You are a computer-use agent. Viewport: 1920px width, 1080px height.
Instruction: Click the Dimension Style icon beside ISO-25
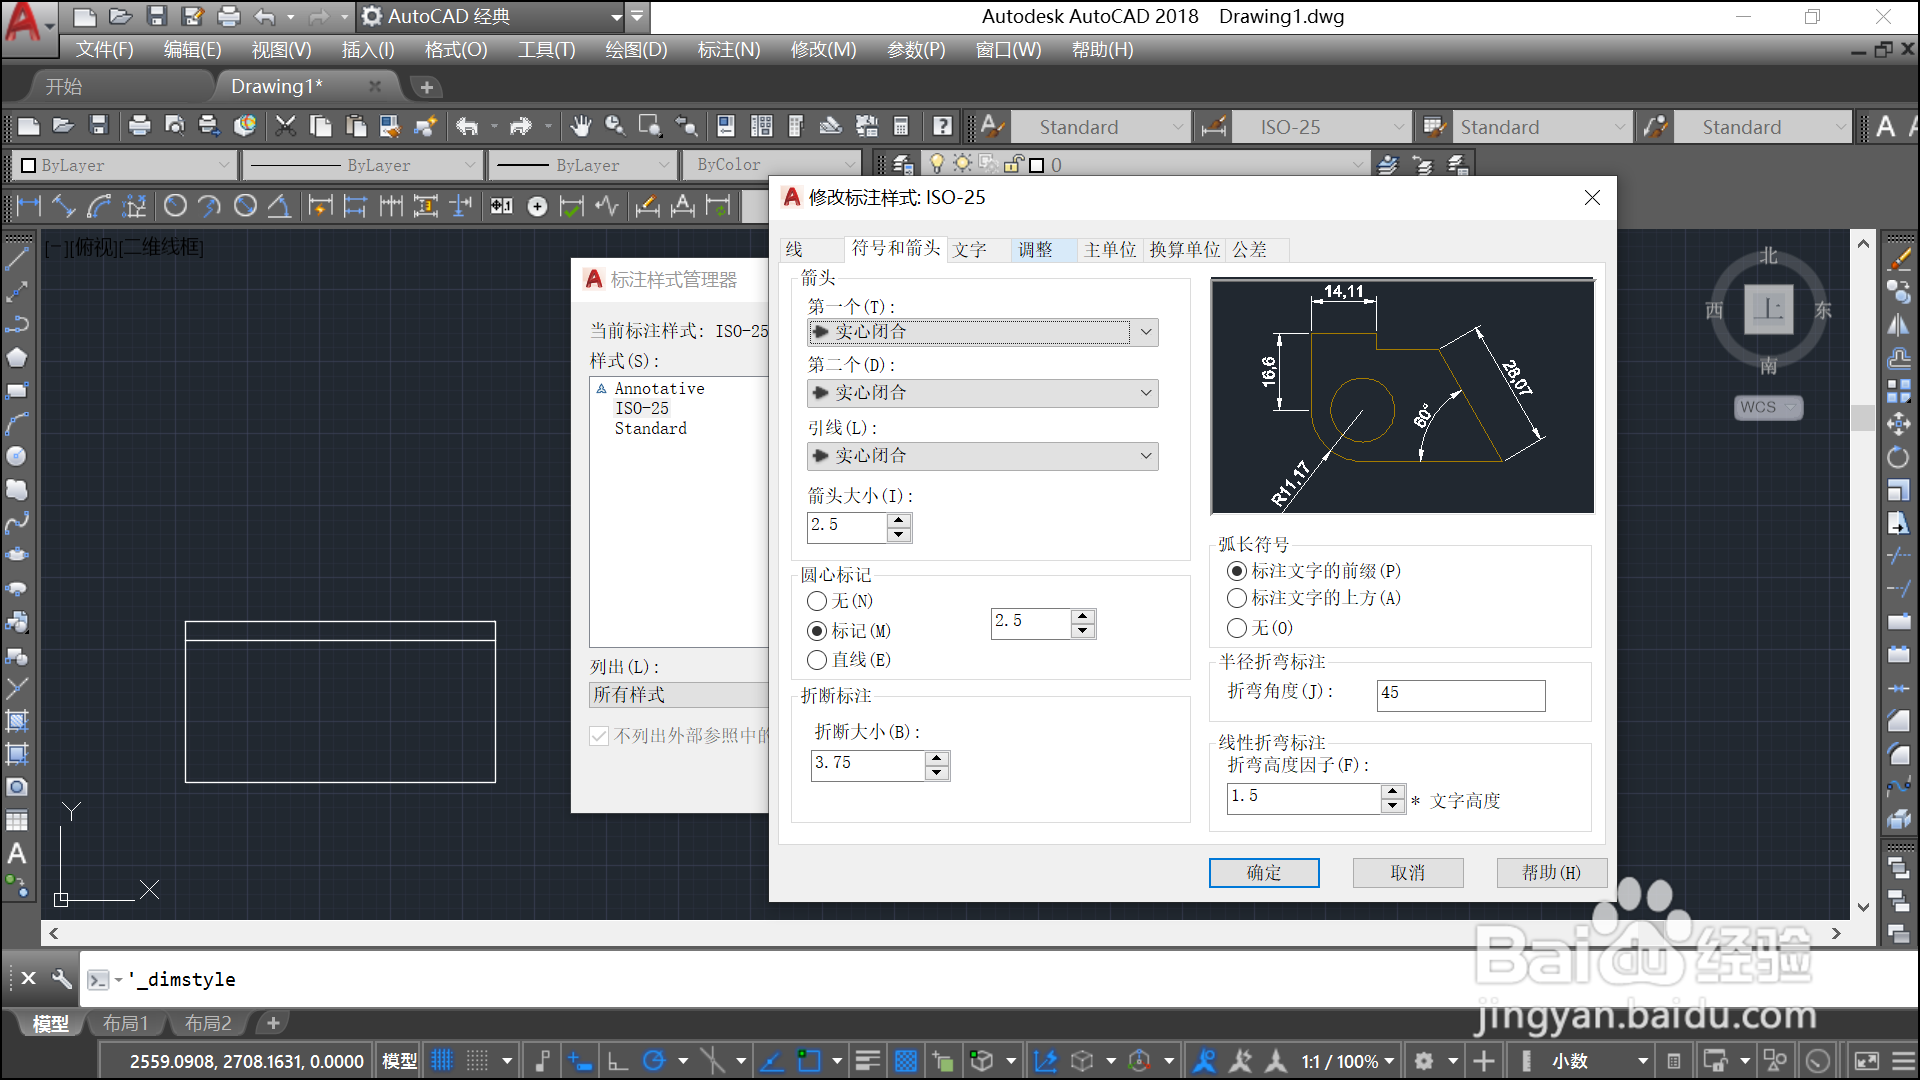(x=1213, y=126)
